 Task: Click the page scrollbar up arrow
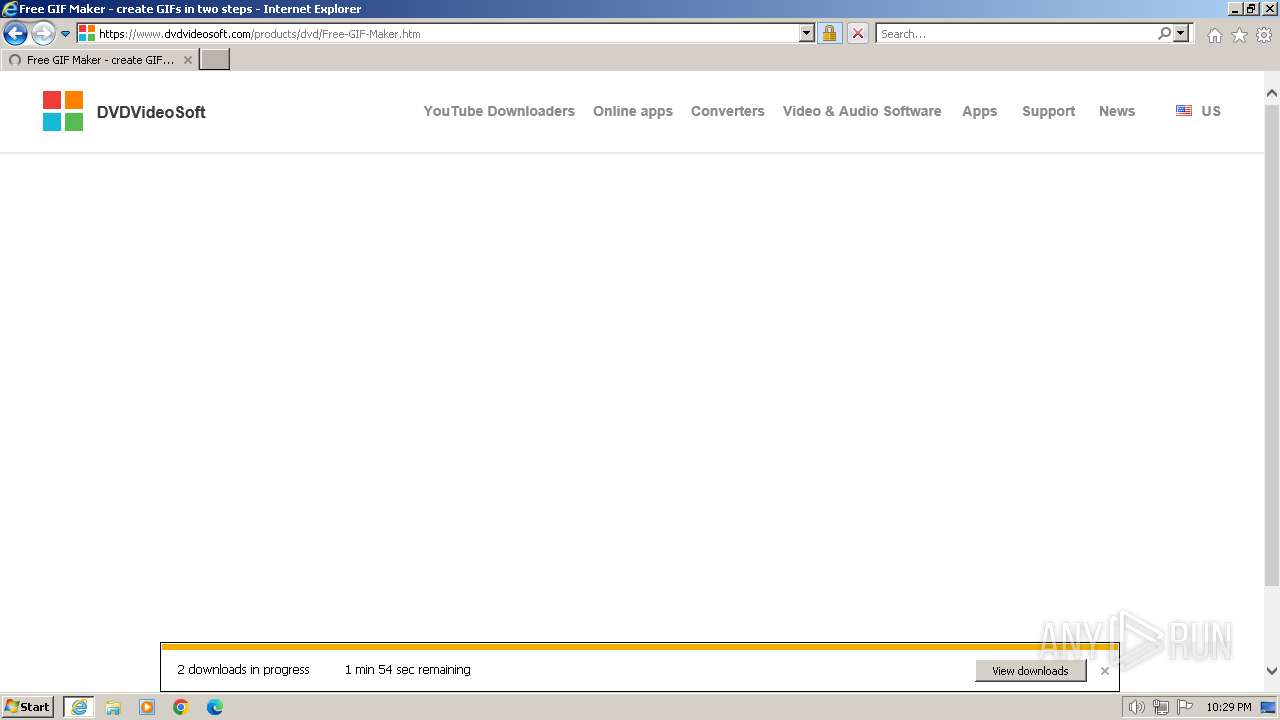[x=1272, y=94]
